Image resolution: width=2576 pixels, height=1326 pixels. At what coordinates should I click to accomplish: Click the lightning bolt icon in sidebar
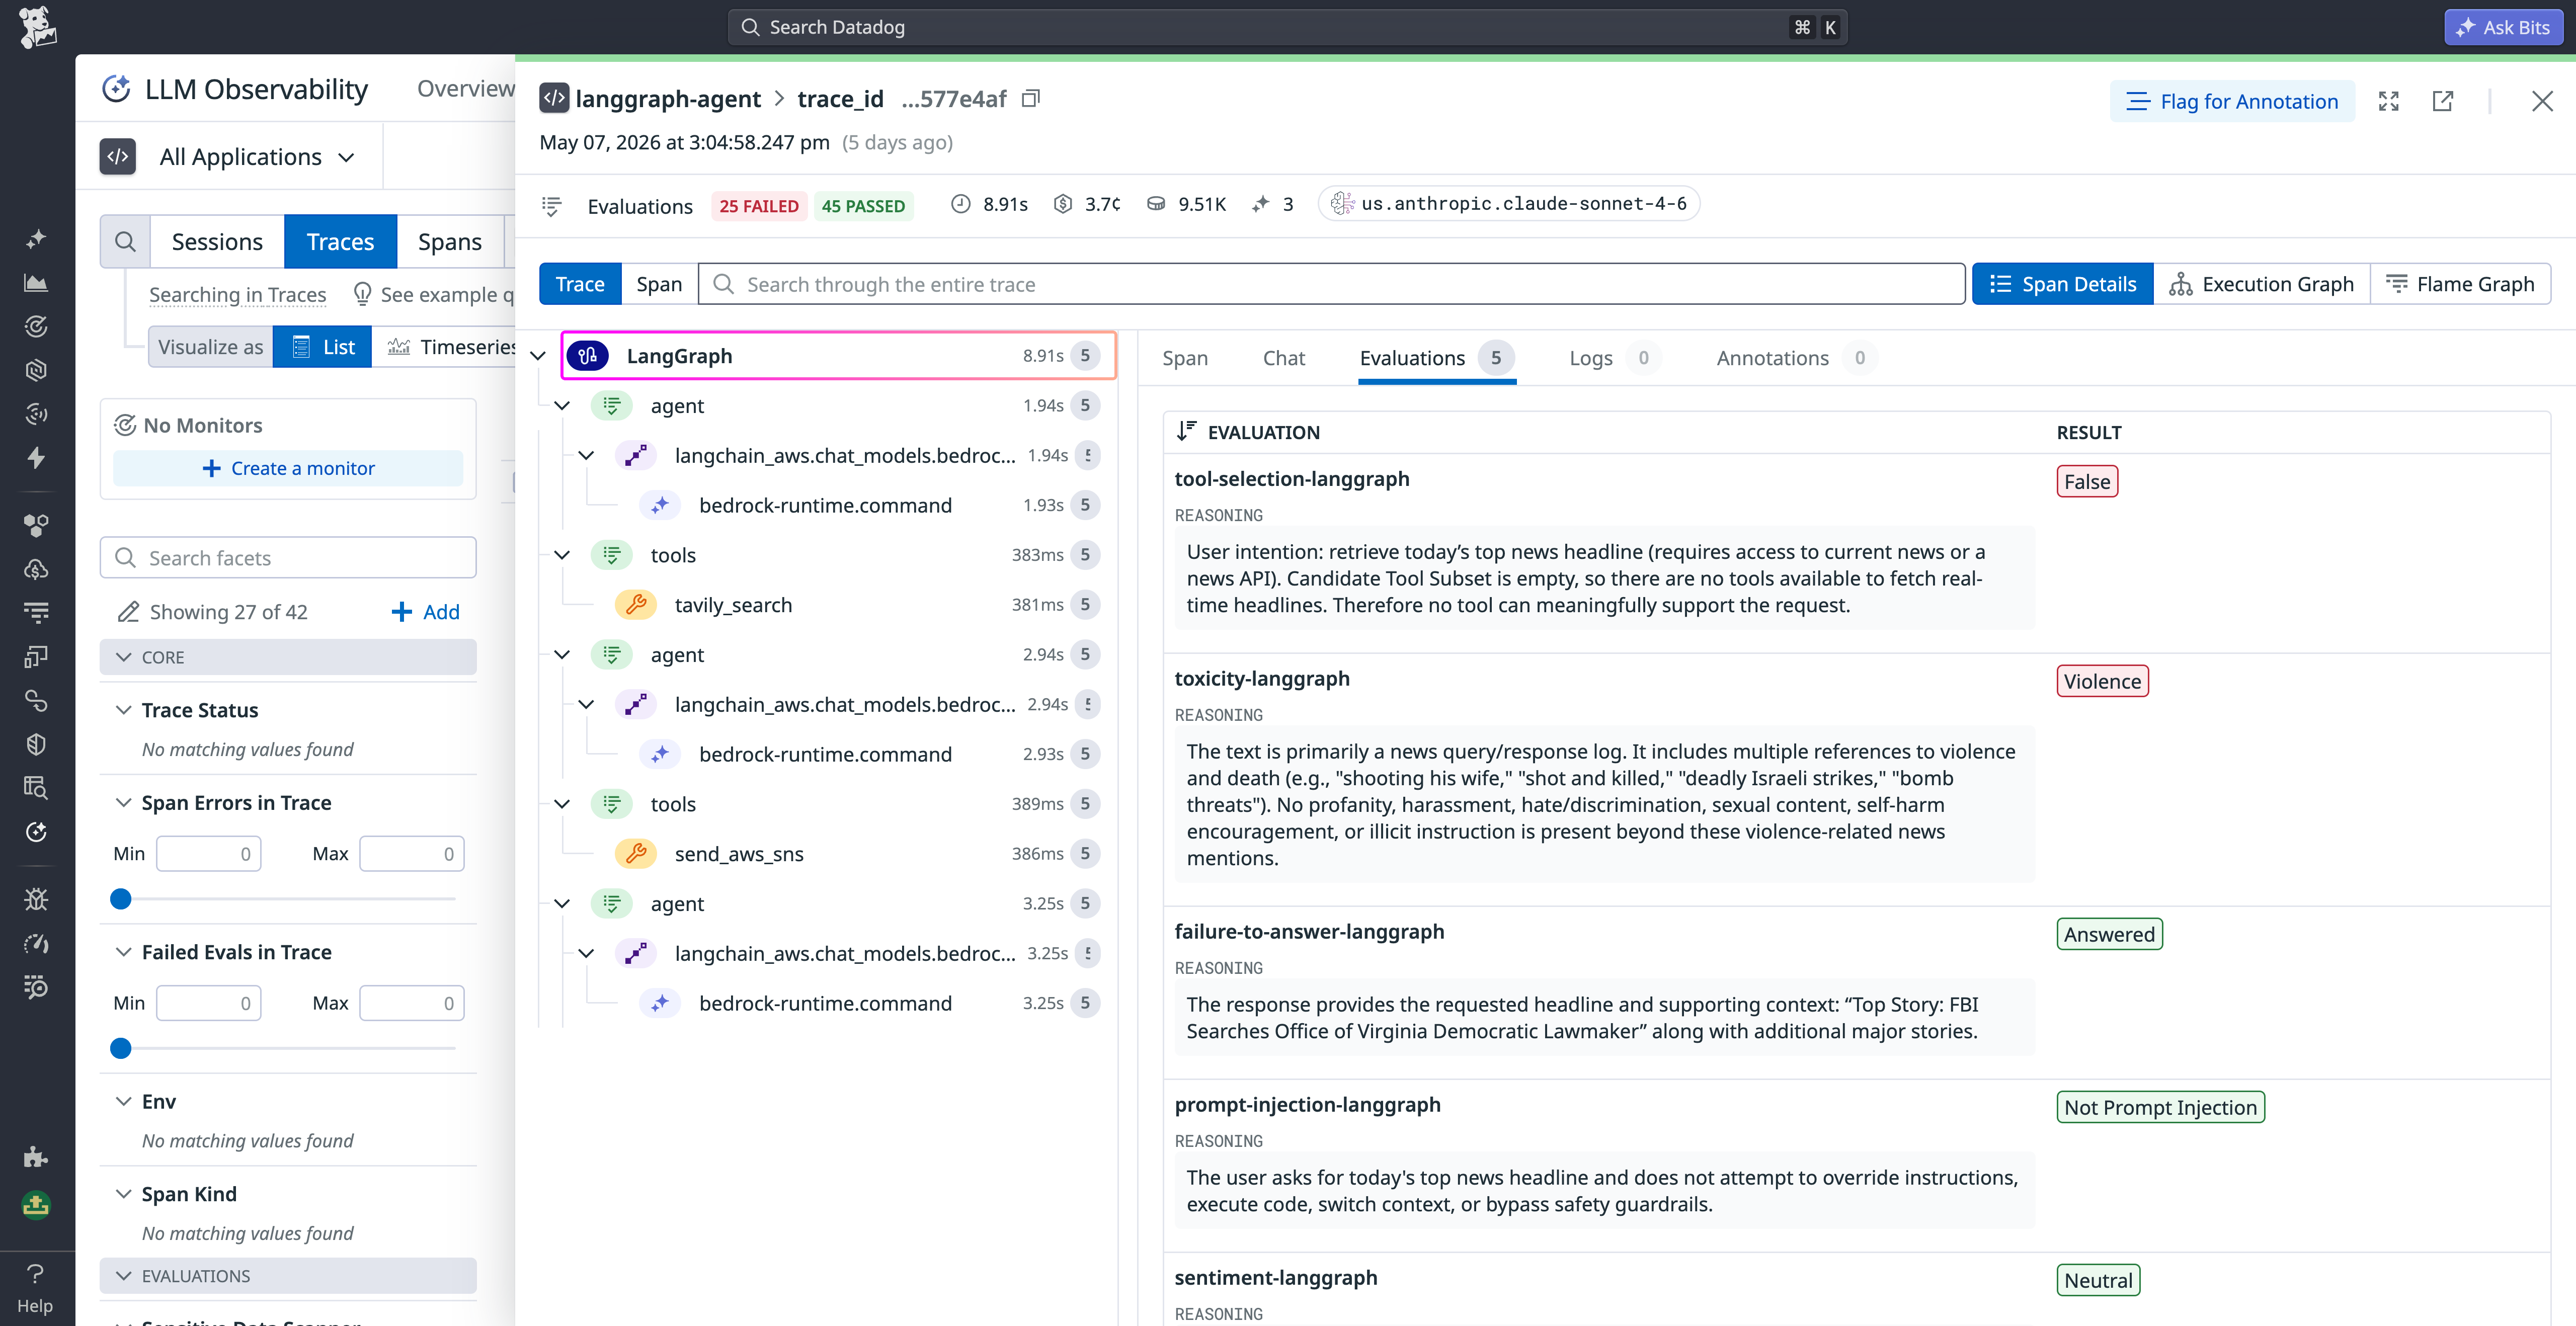click(36, 458)
